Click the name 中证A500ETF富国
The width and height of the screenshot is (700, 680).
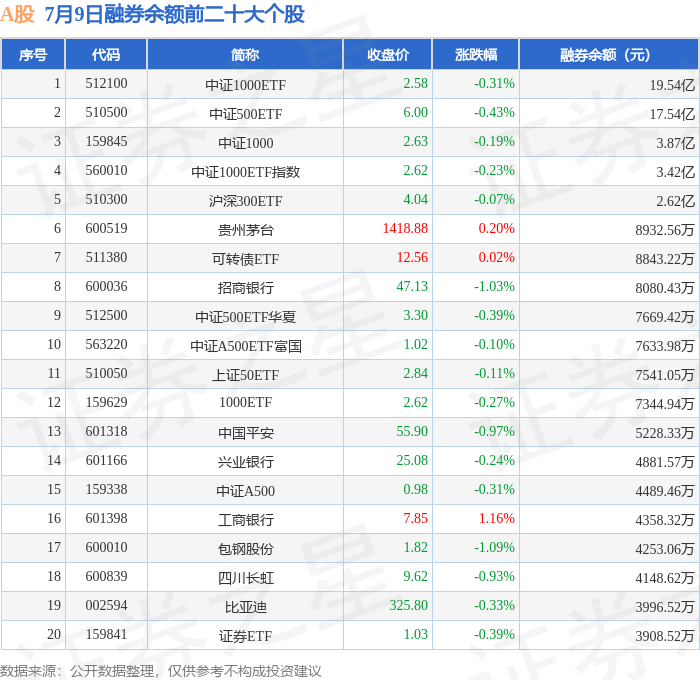[x=246, y=346]
